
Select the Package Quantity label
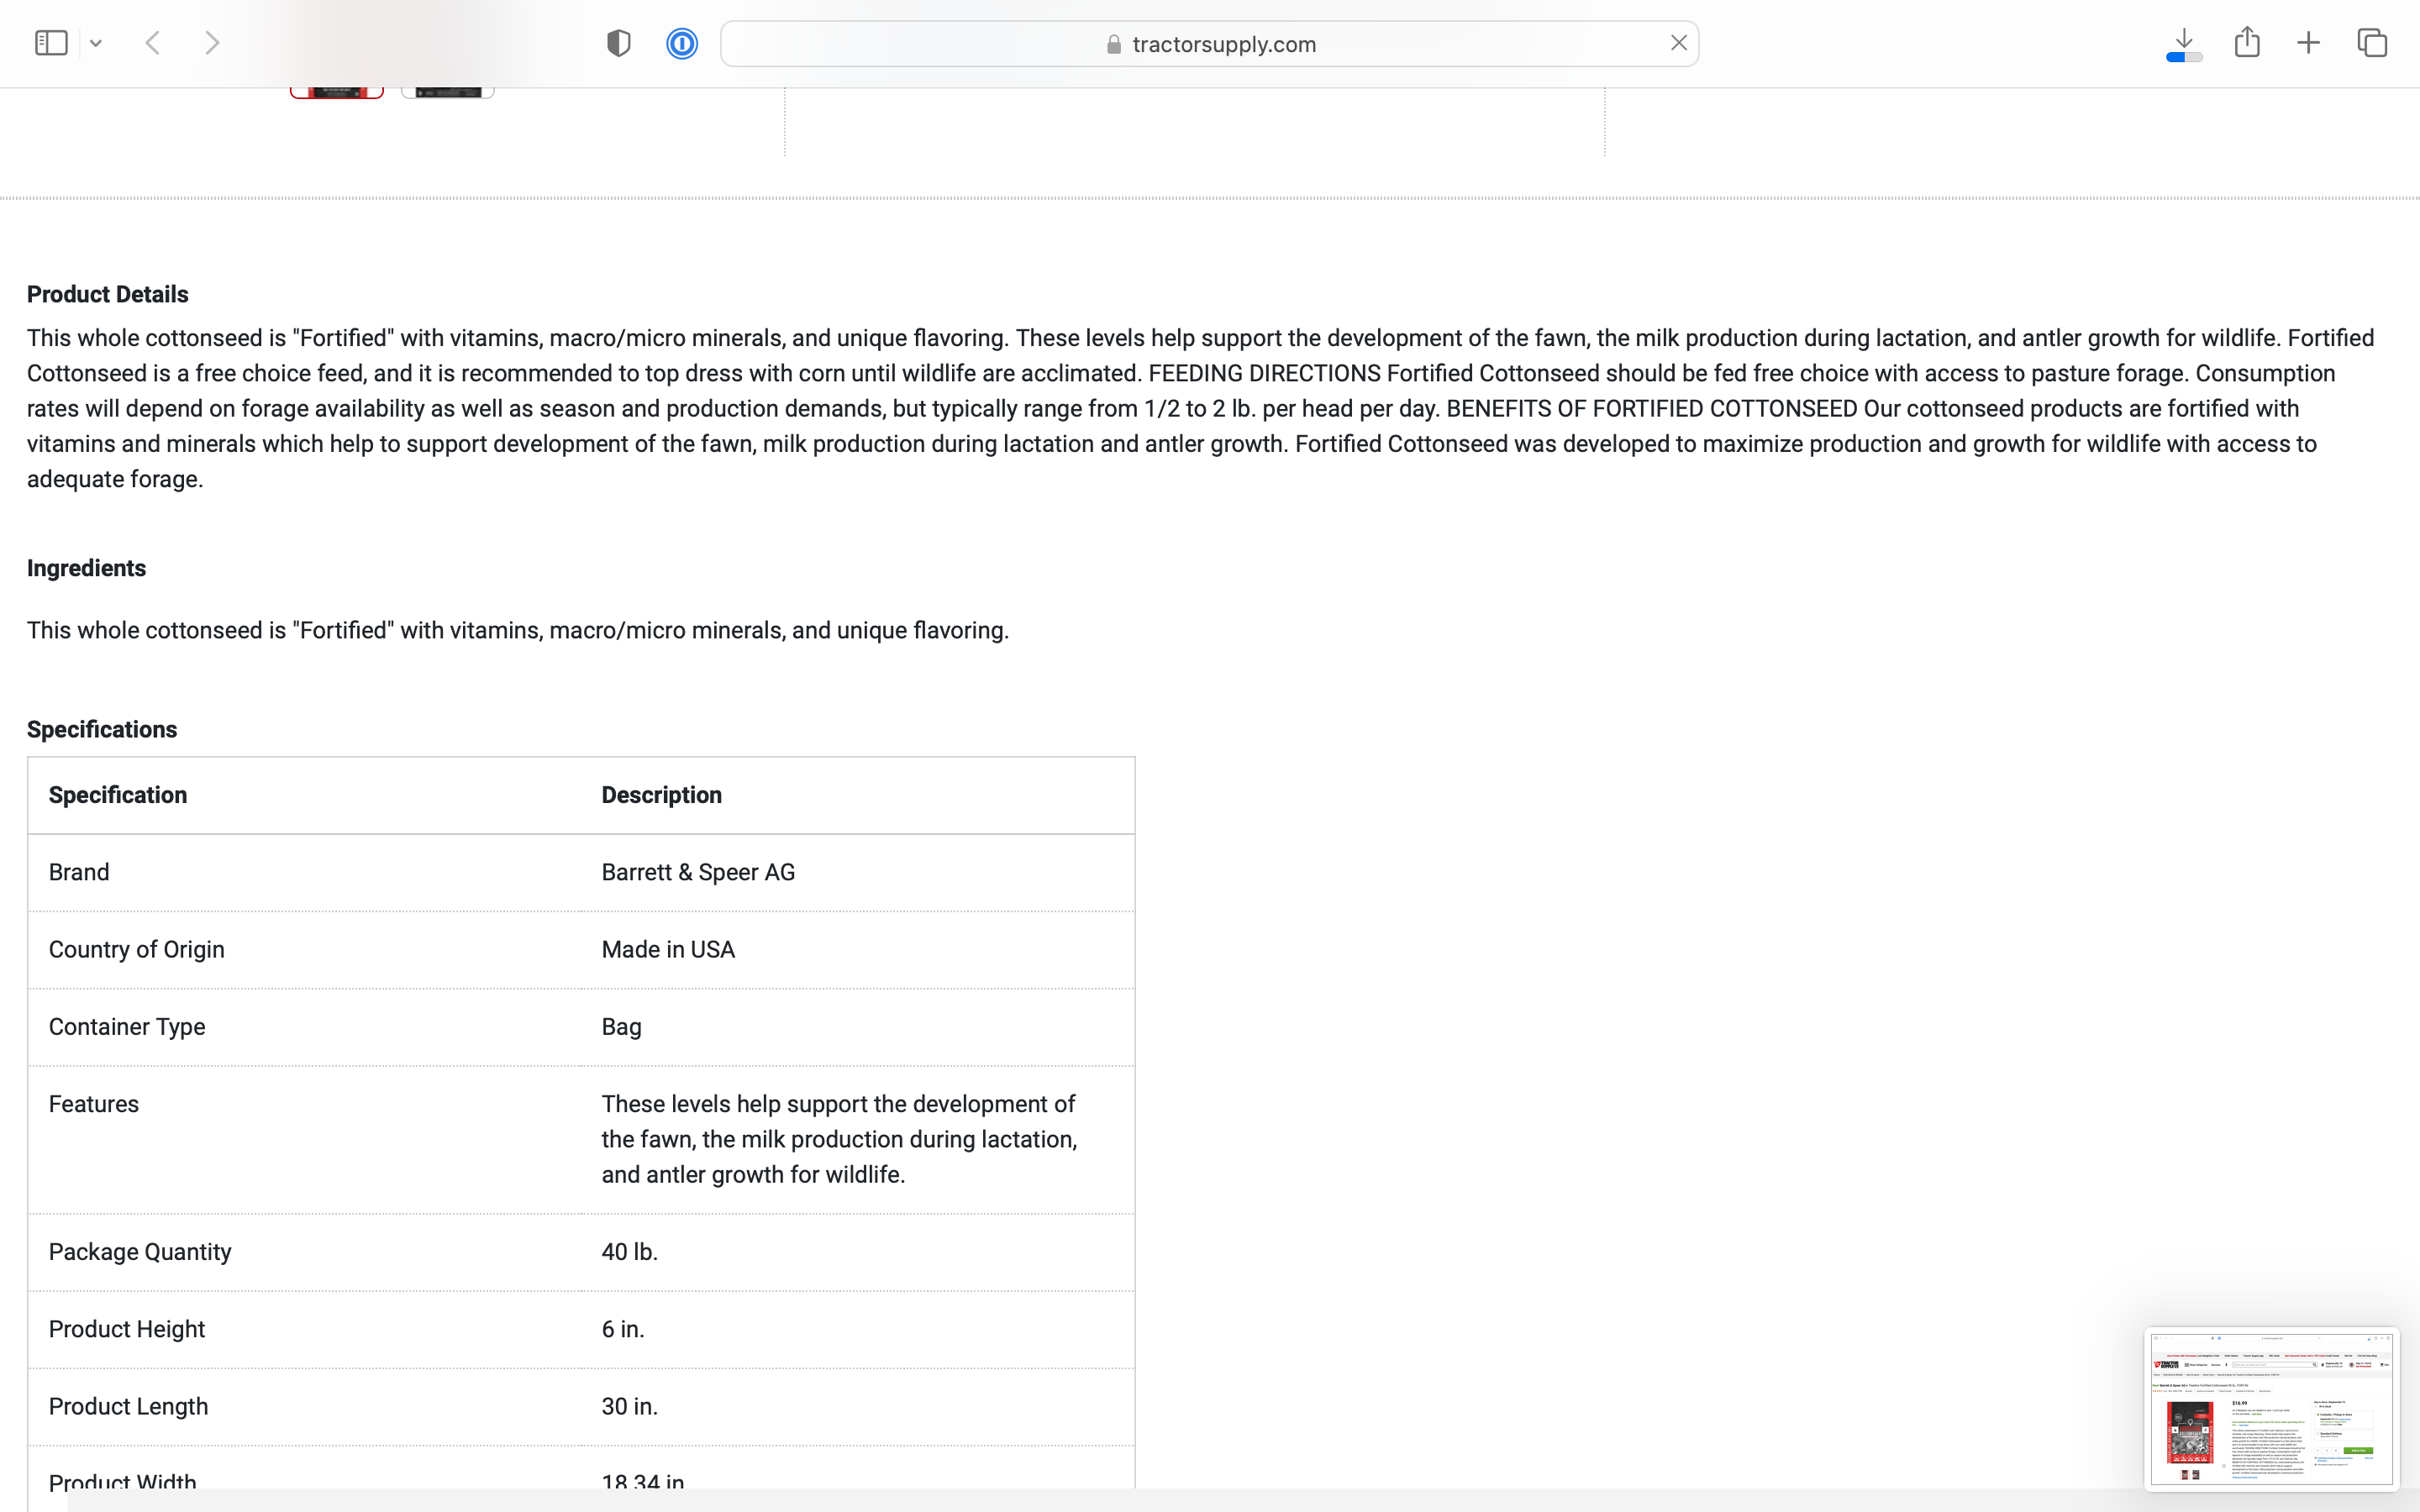pyautogui.click(x=140, y=1252)
